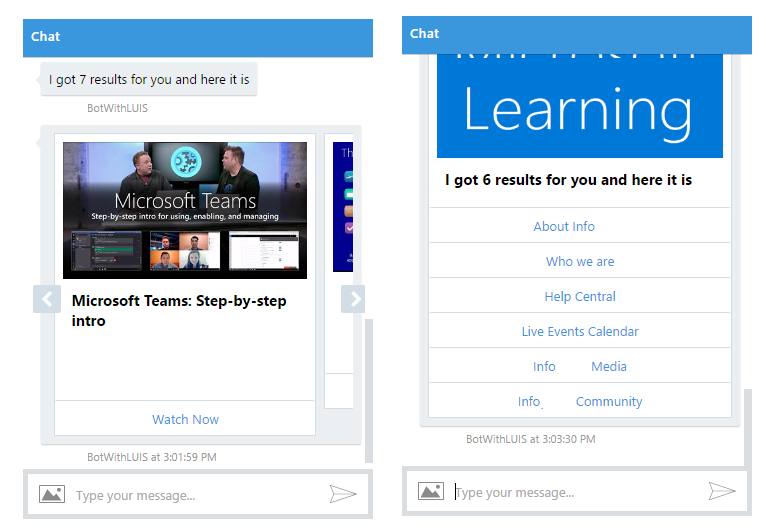Open Help Central option
This screenshot has width=767, height=532.
tap(580, 296)
